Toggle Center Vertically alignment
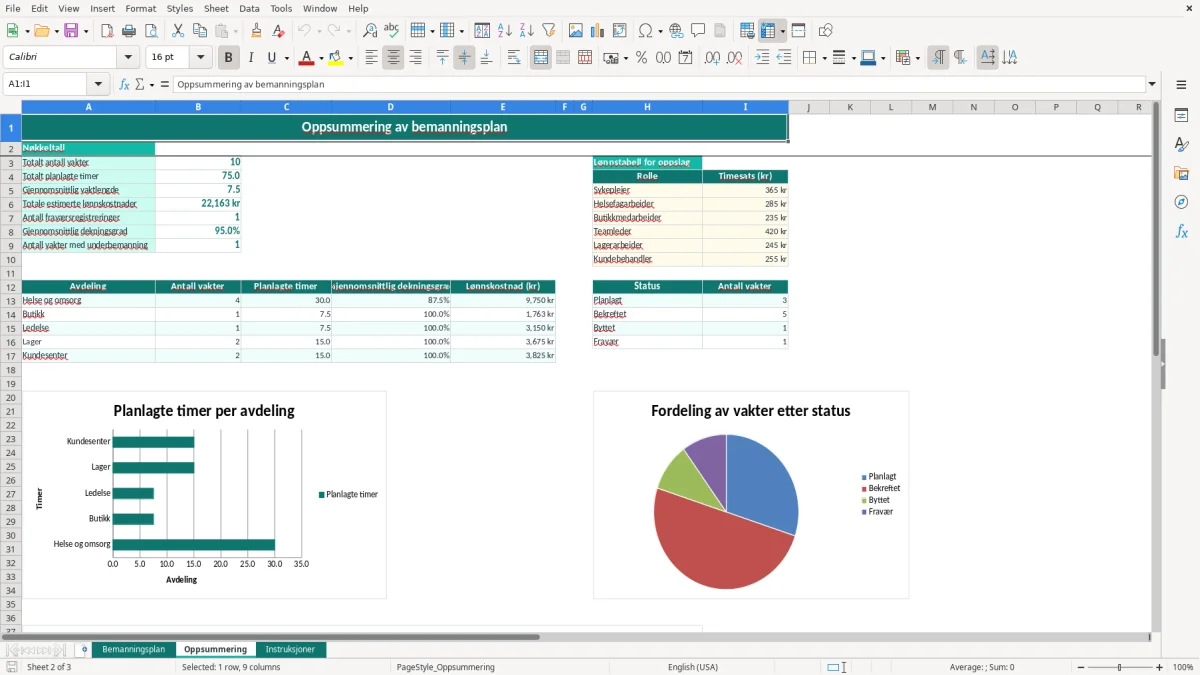1200x675 pixels. (464, 58)
